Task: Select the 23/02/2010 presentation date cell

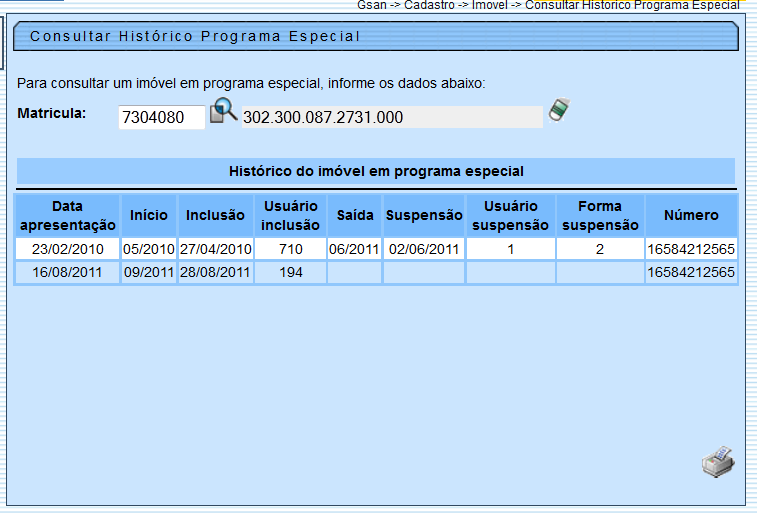Action: pos(68,249)
